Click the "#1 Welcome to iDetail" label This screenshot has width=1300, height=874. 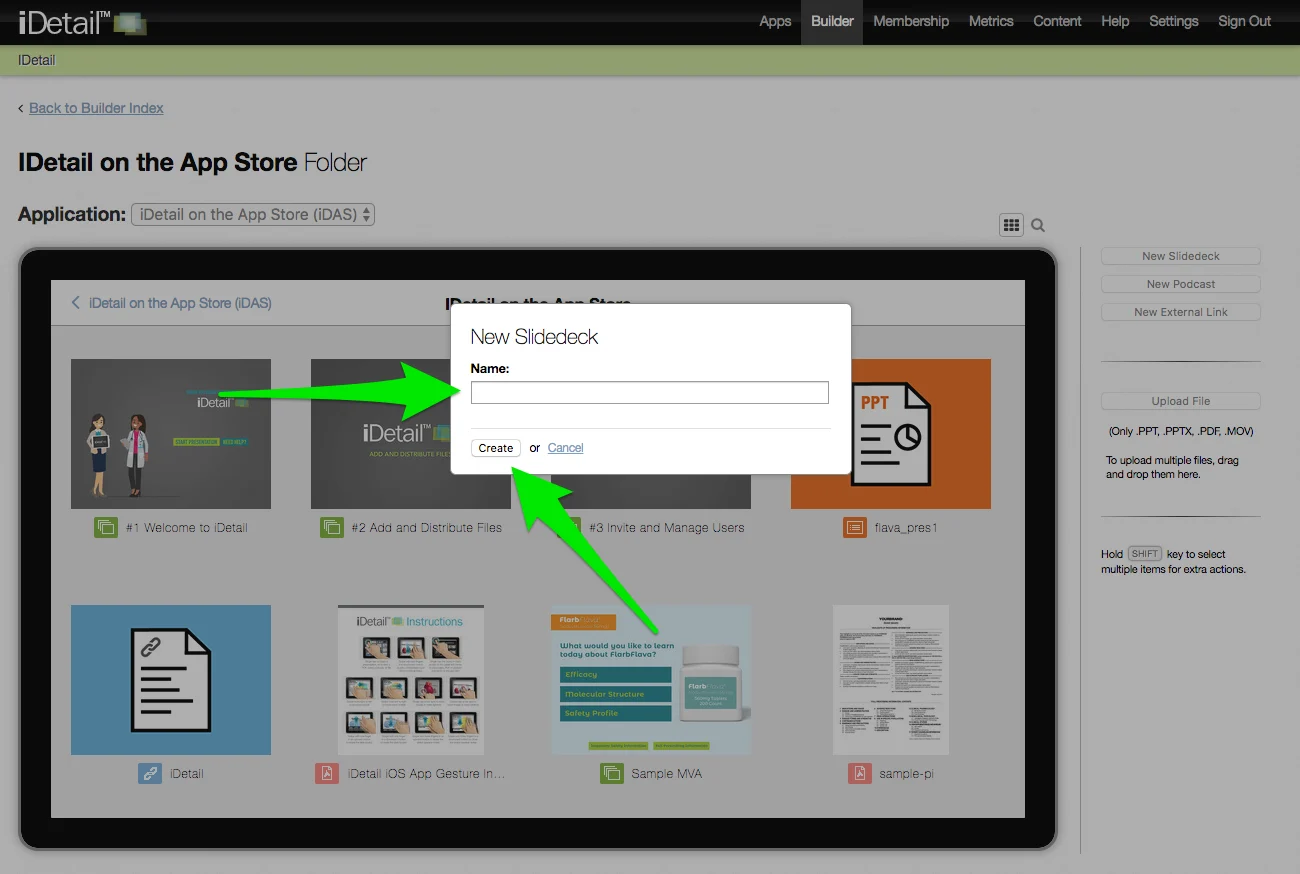187,527
